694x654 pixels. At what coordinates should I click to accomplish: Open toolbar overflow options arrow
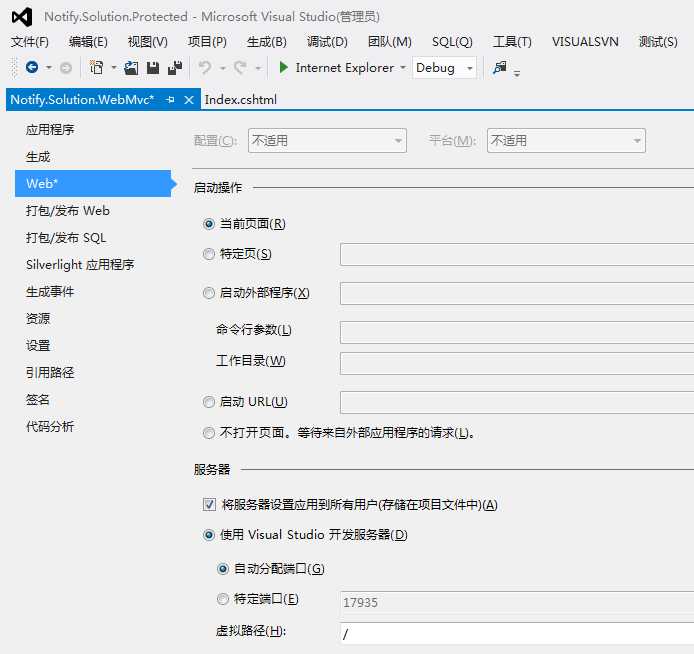(517, 74)
